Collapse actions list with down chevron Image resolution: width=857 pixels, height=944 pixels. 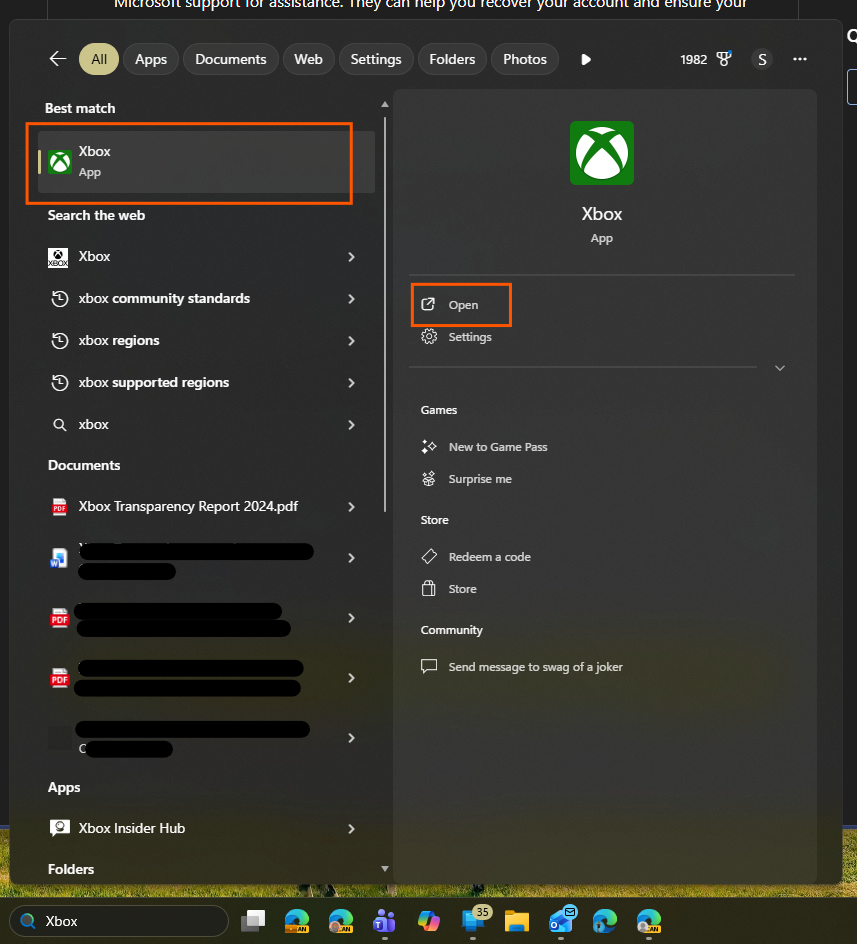(780, 368)
